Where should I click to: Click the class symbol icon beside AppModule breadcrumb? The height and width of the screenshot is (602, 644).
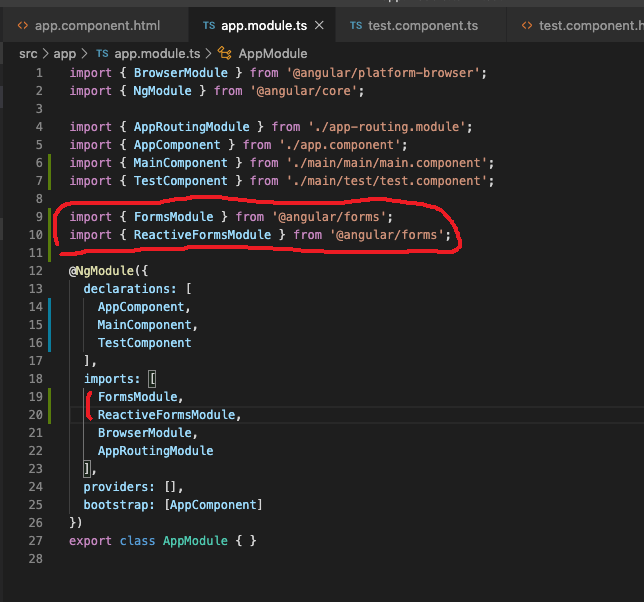[x=225, y=53]
